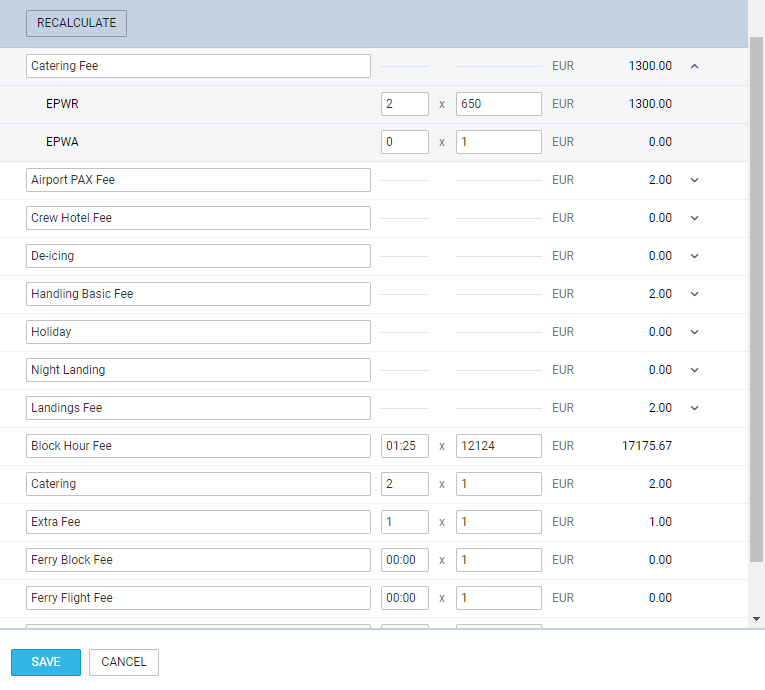The height and width of the screenshot is (690, 765).
Task: Focus the Ferry Flight Fee rate field
Action: [499, 599]
